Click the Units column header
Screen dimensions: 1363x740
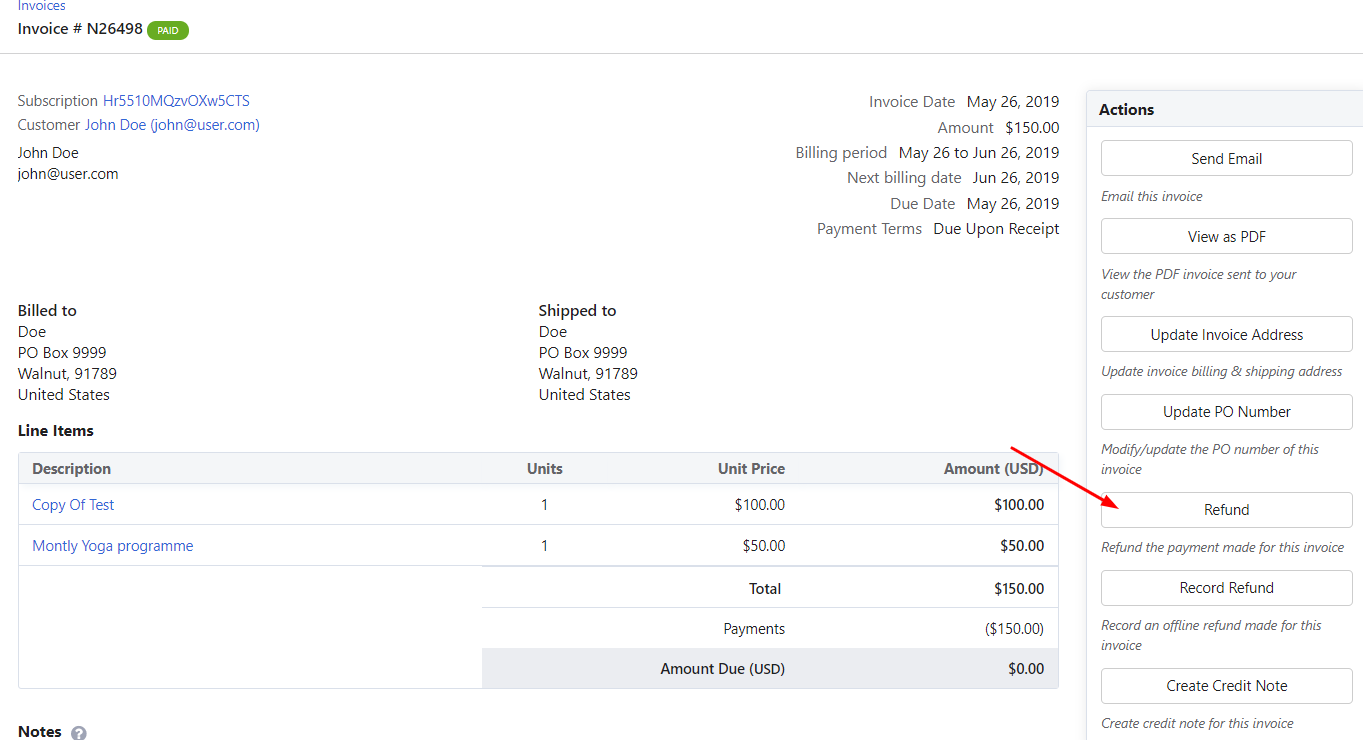point(544,469)
